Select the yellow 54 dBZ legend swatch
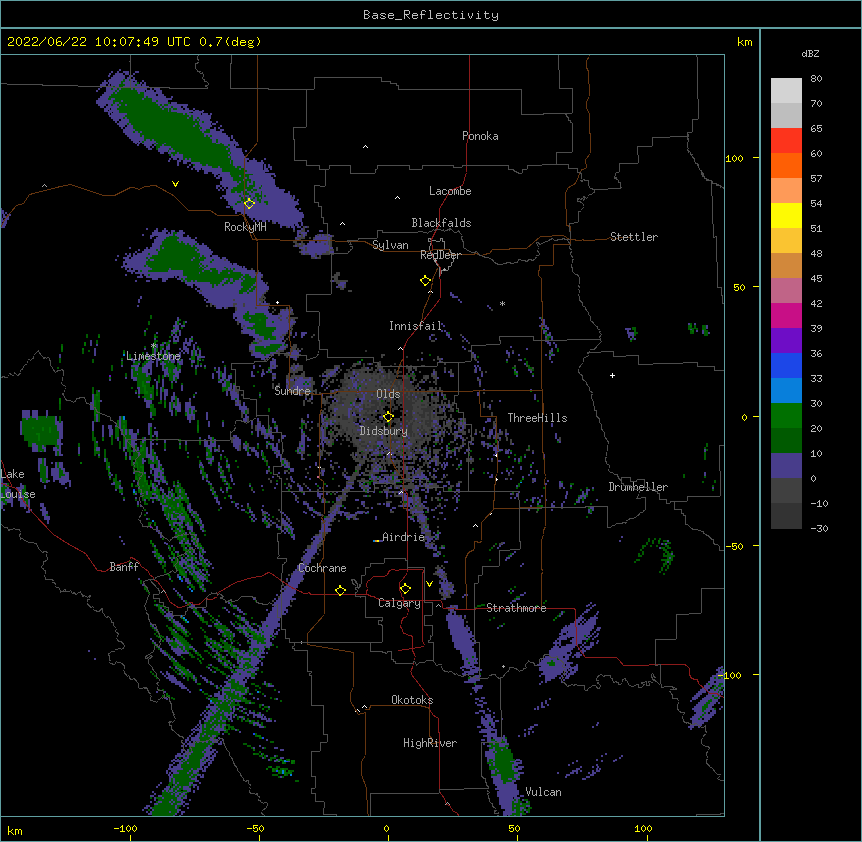Image resolution: width=862 pixels, height=842 pixels. coord(786,215)
